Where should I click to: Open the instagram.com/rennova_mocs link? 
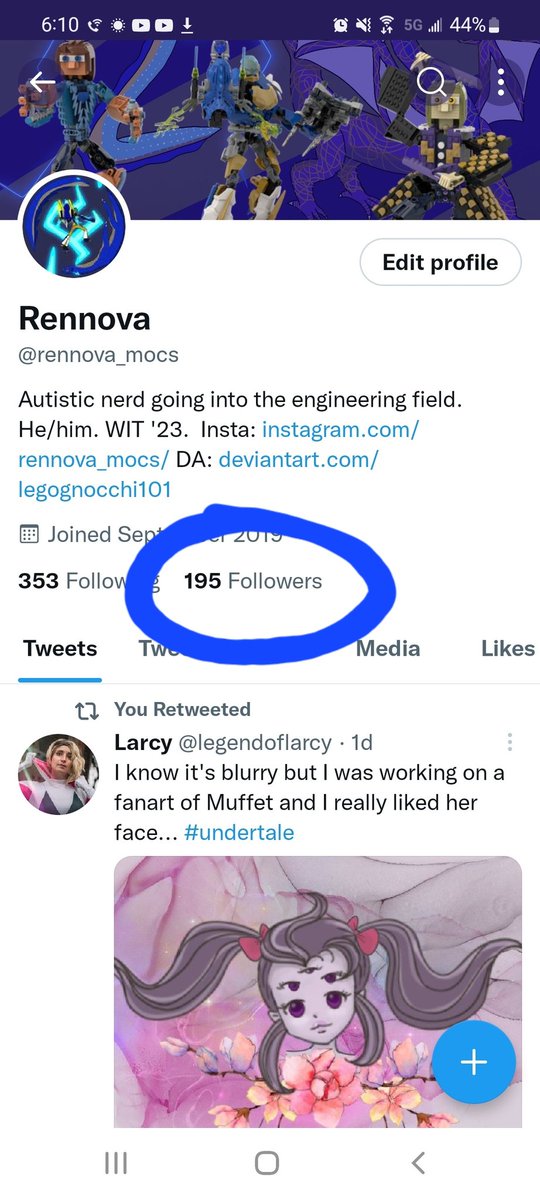click(x=218, y=445)
